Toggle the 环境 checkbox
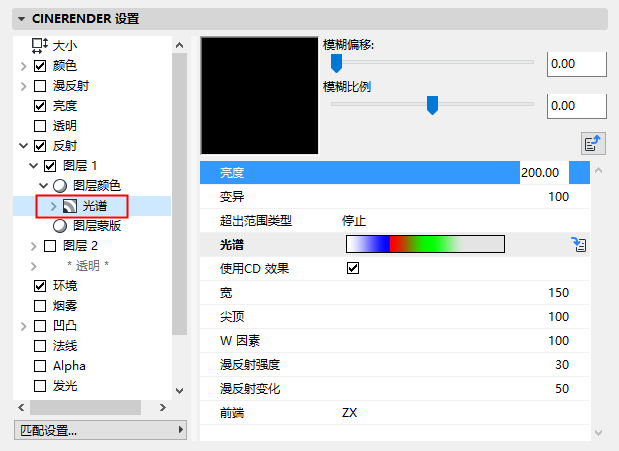Screen dimensions: 619x451 (x=40, y=286)
